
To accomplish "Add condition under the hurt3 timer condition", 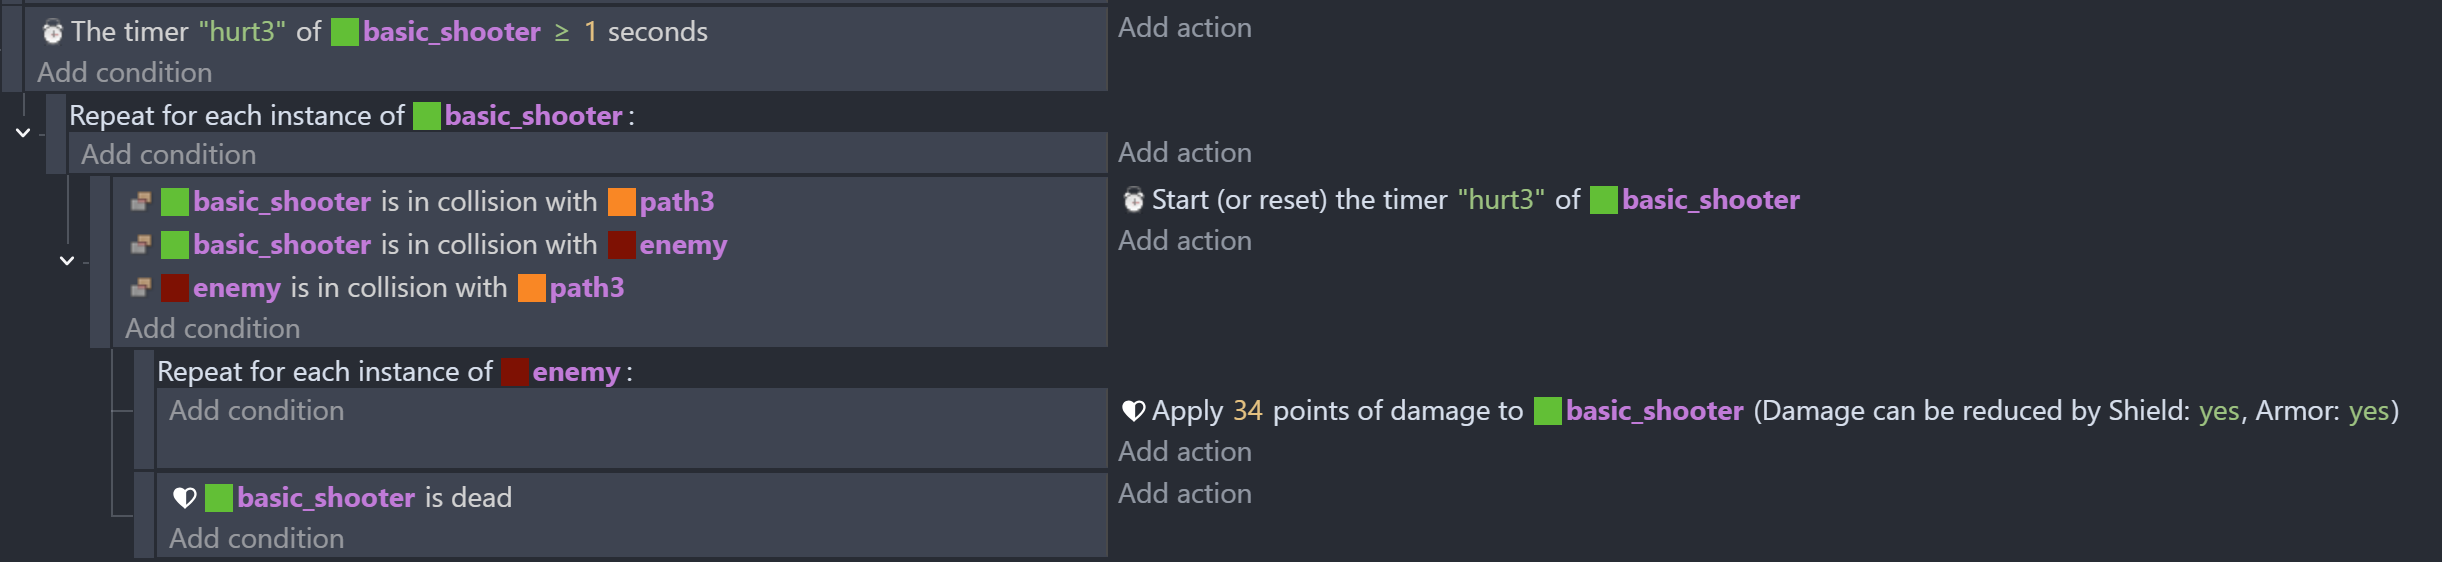I will 125,73.
